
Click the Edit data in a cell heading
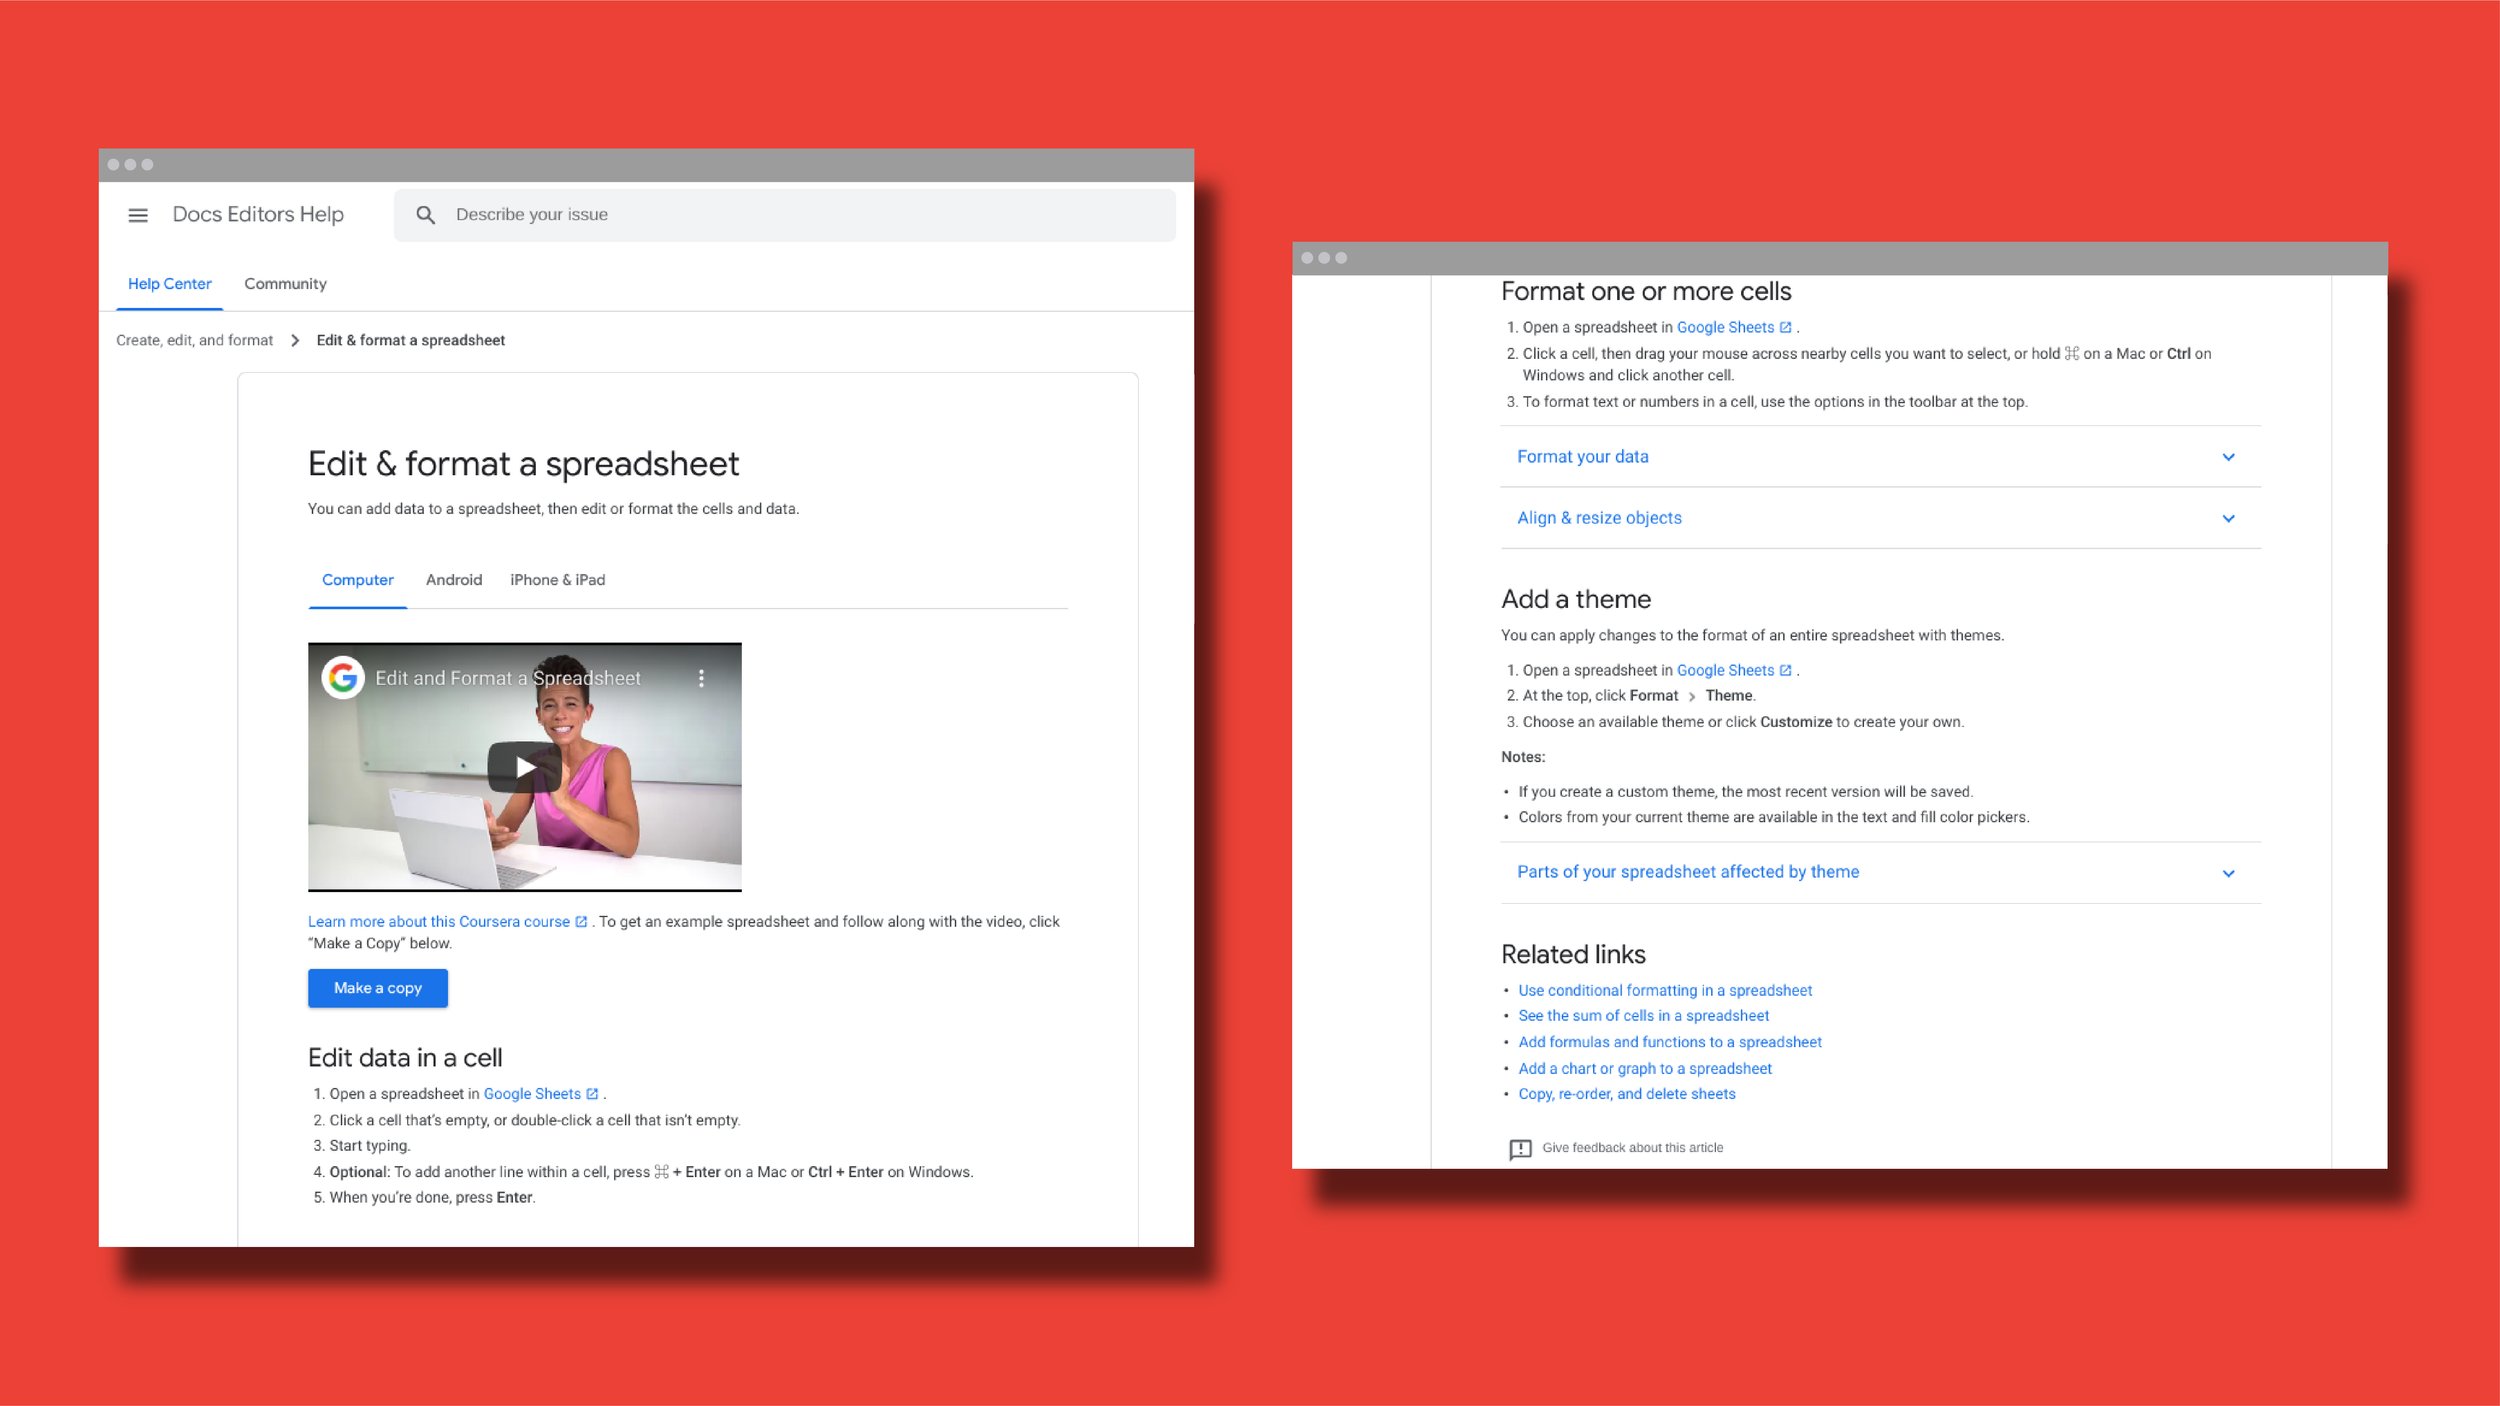tap(405, 1058)
